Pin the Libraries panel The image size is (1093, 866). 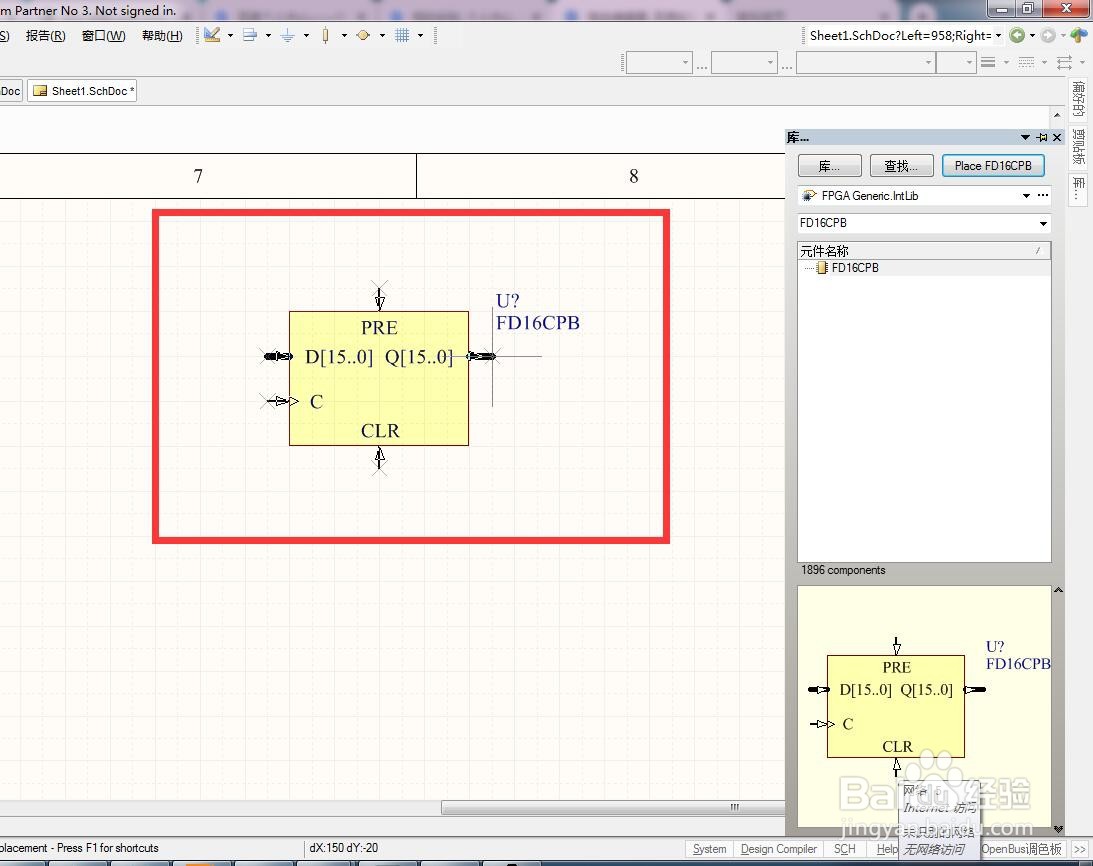point(1042,137)
